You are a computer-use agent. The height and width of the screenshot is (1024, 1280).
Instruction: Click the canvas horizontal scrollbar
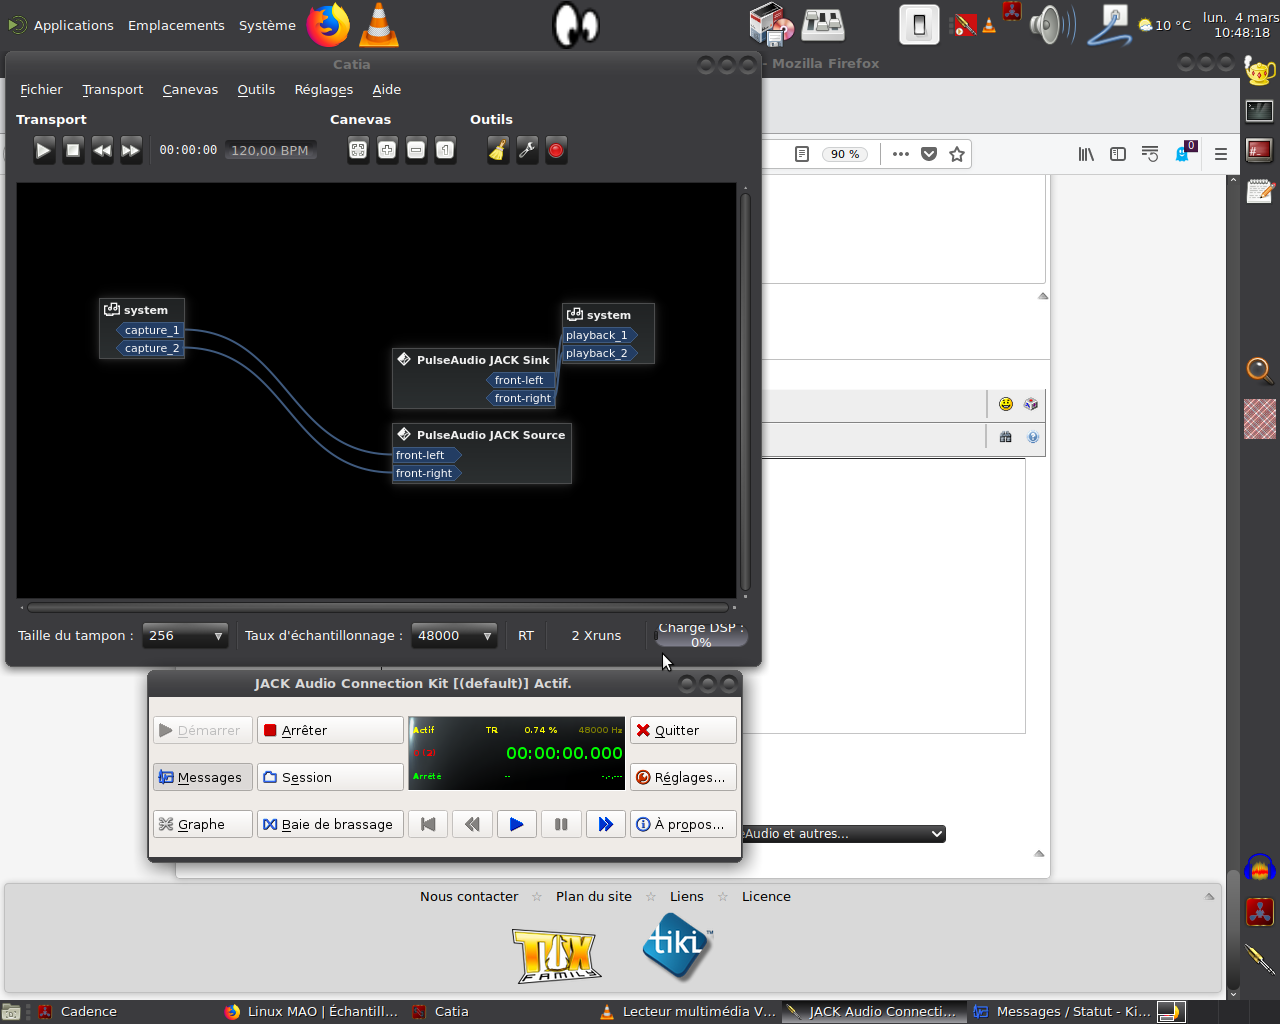pos(378,607)
